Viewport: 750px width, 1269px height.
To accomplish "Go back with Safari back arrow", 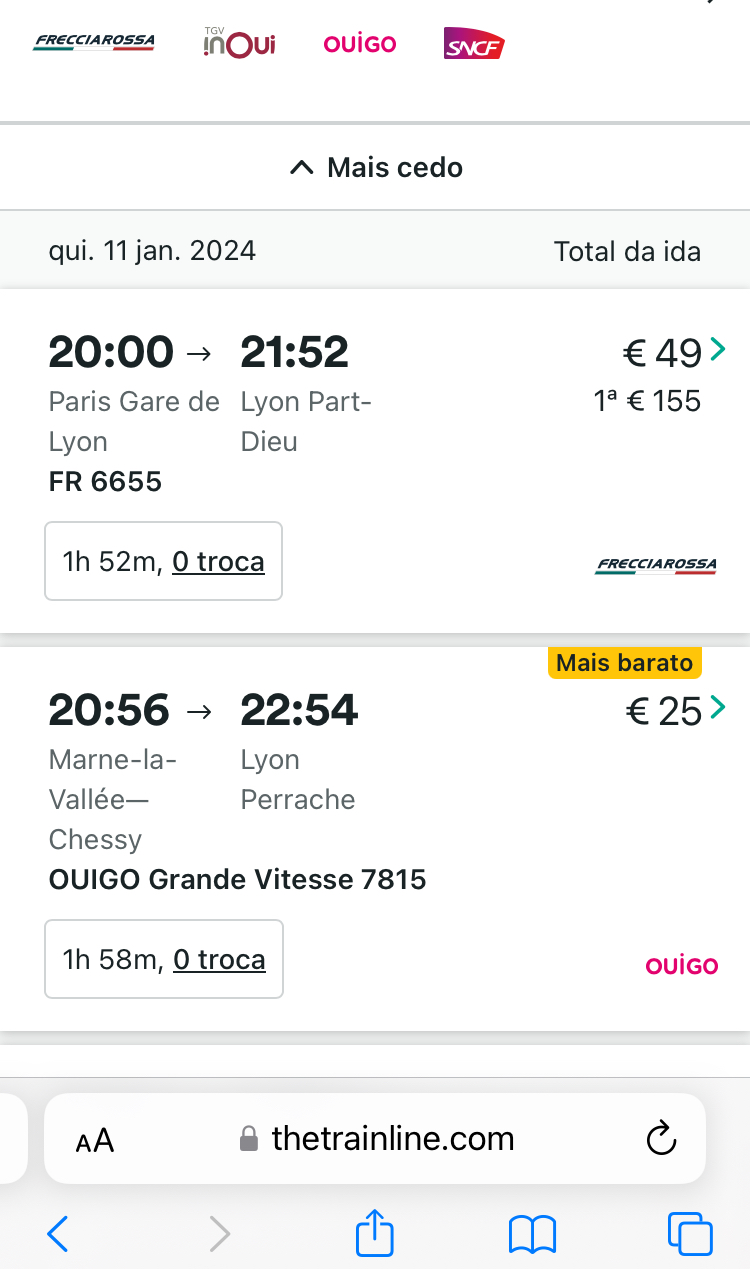I will click(x=58, y=1234).
